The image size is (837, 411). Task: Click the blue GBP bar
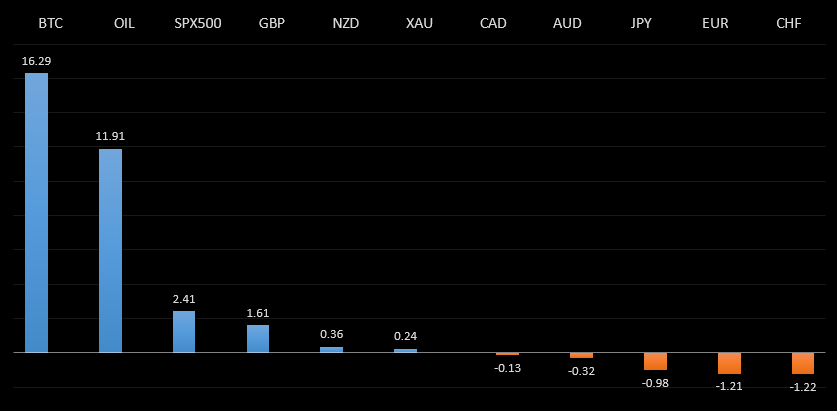coord(258,338)
